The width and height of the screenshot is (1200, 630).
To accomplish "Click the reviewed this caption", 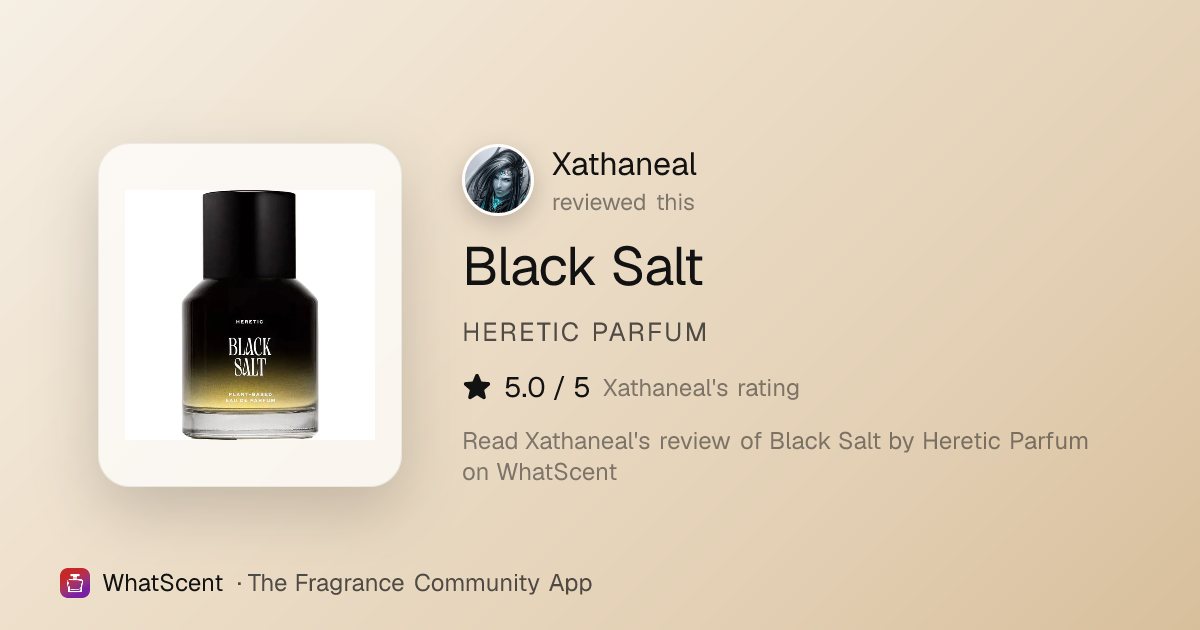I will point(623,202).
